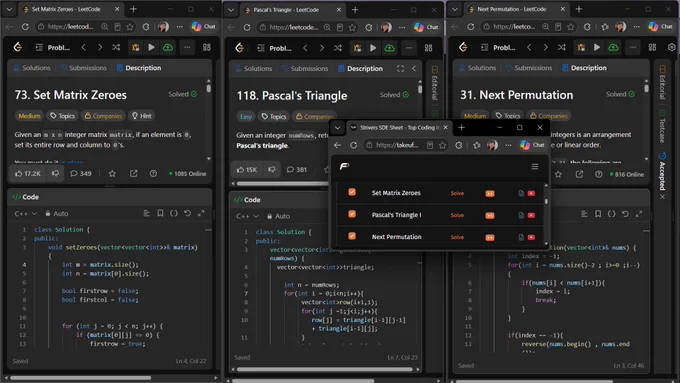Star the Set Matrix Zeroes problem
Image resolution: width=680 pixels, height=383 pixels.
point(112,173)
